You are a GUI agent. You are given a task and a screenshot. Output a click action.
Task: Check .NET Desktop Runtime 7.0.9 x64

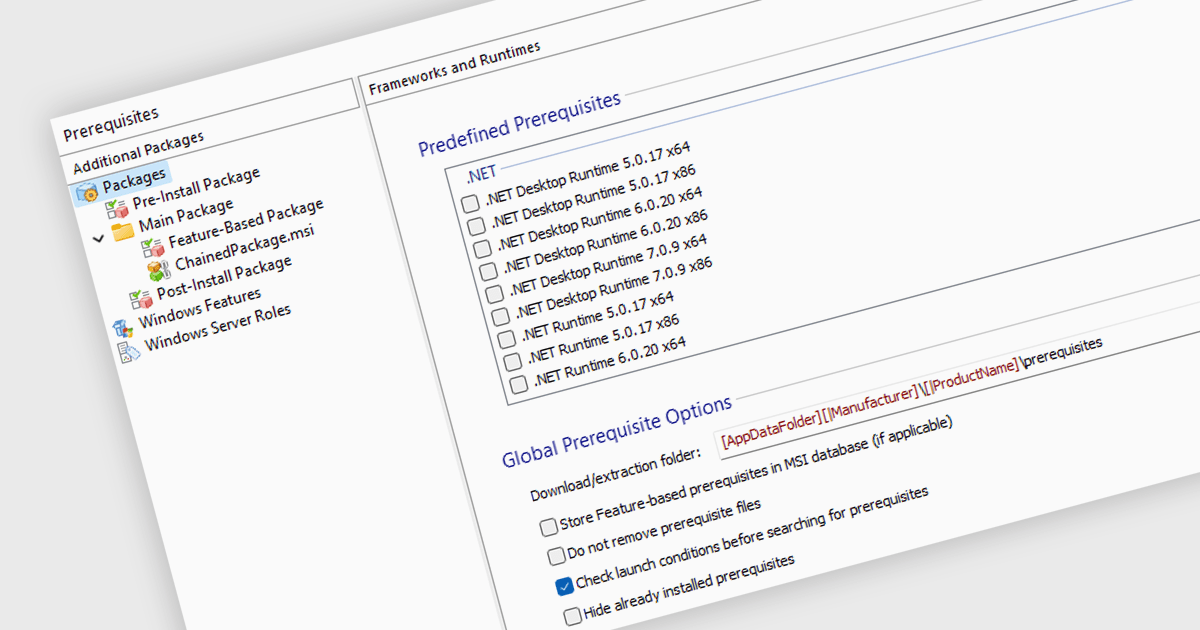[492, 294]
